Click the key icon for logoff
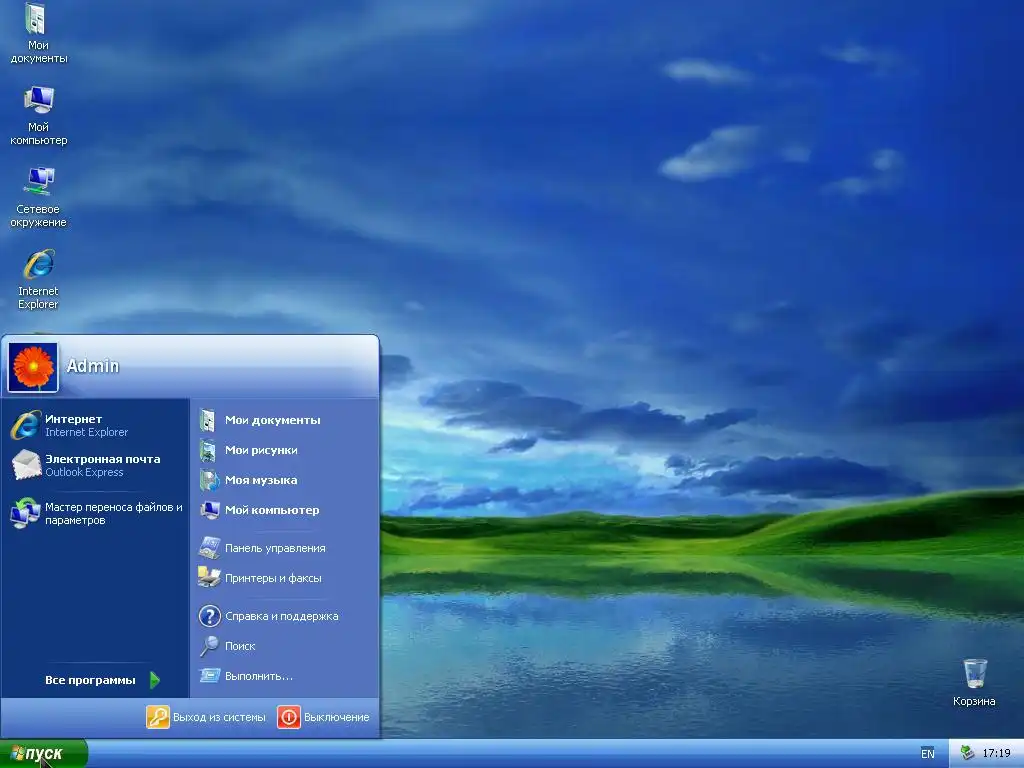Viewport: 1024px width, 768px height. tap(157, 717)
